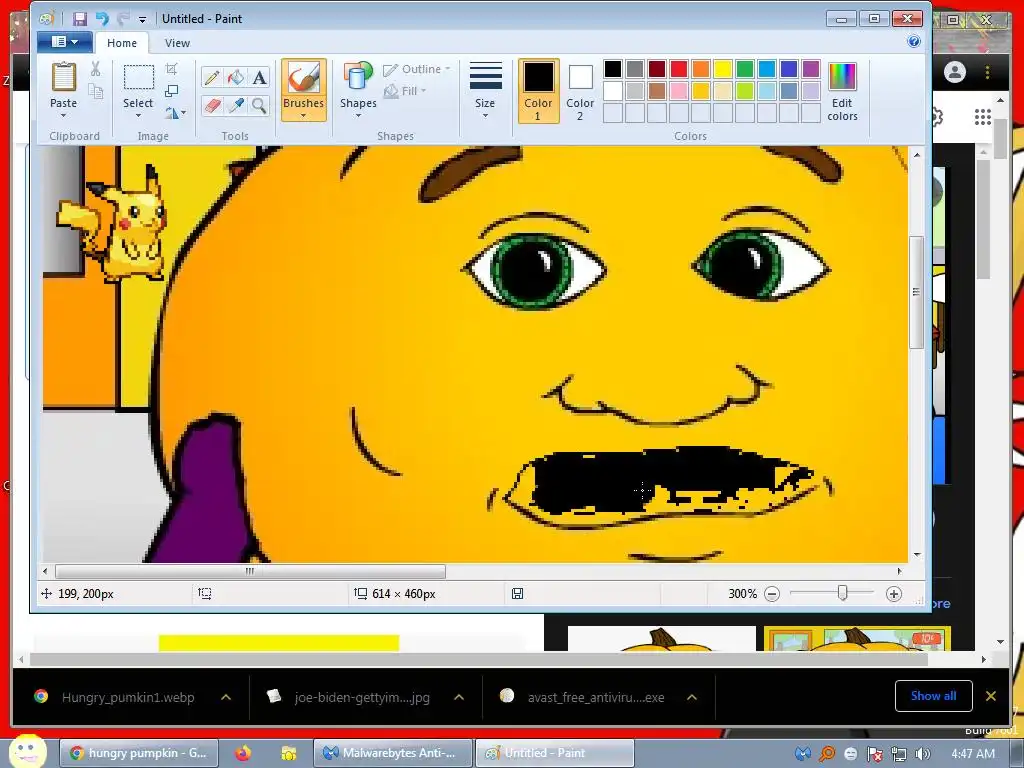Viewport: 1024px width, 768px height.
Task: Pick the yellow color swatch
Action: (x=723, y=69)
